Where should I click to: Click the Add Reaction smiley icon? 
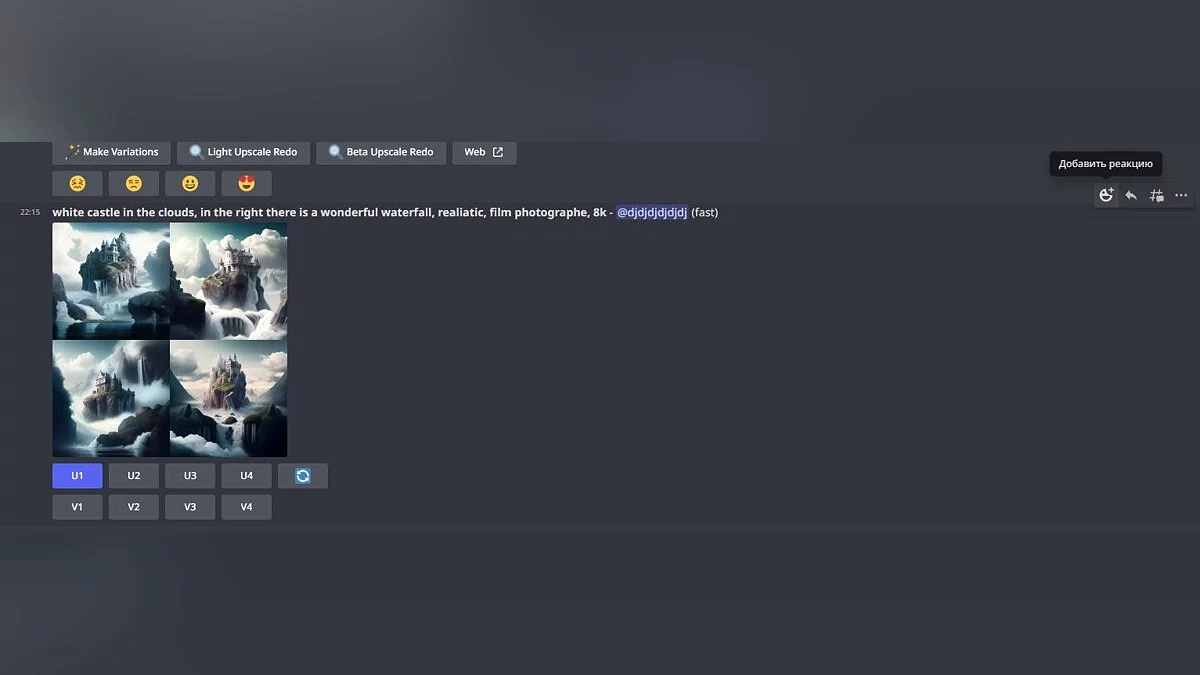[1106, 196]
